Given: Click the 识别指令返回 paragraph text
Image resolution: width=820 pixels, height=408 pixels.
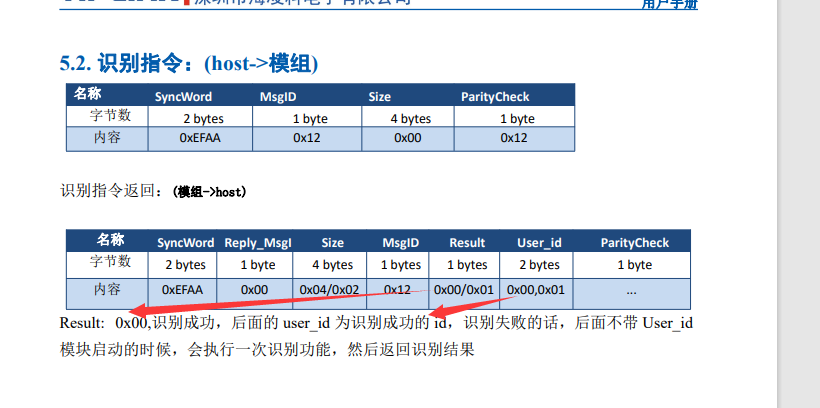Looking at the screenshot, I should pos(153,191).
